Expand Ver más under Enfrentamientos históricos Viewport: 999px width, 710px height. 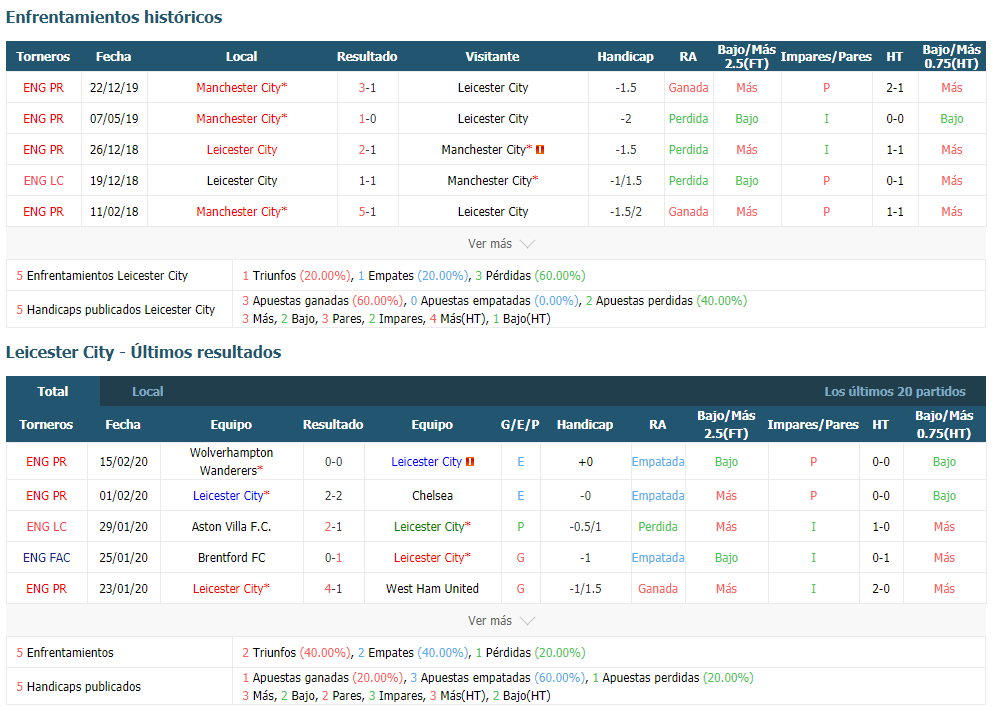(501, 243)
